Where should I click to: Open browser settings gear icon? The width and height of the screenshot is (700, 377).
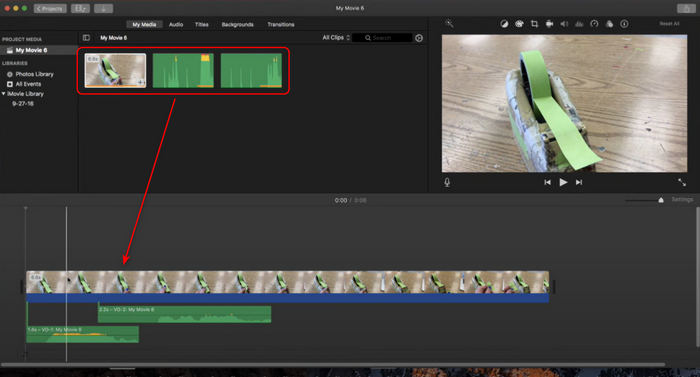point(419,38)
